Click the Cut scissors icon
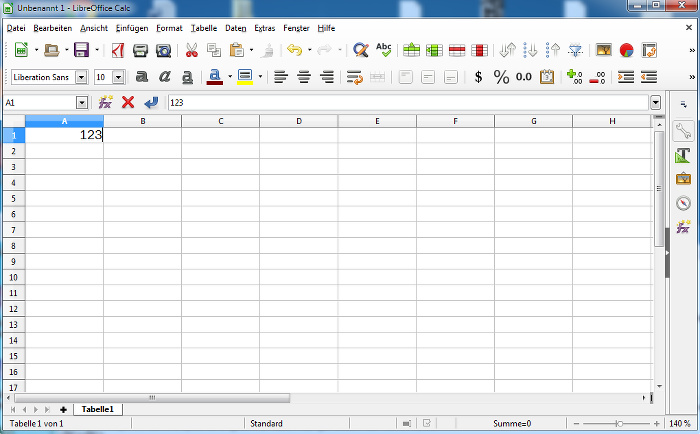Screen dimensions: 700x434 click(192, 50)
